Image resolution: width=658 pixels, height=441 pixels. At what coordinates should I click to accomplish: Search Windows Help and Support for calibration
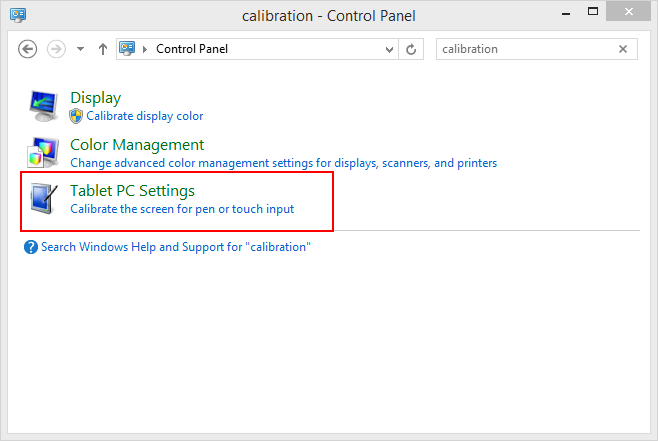tap(176, 247)
